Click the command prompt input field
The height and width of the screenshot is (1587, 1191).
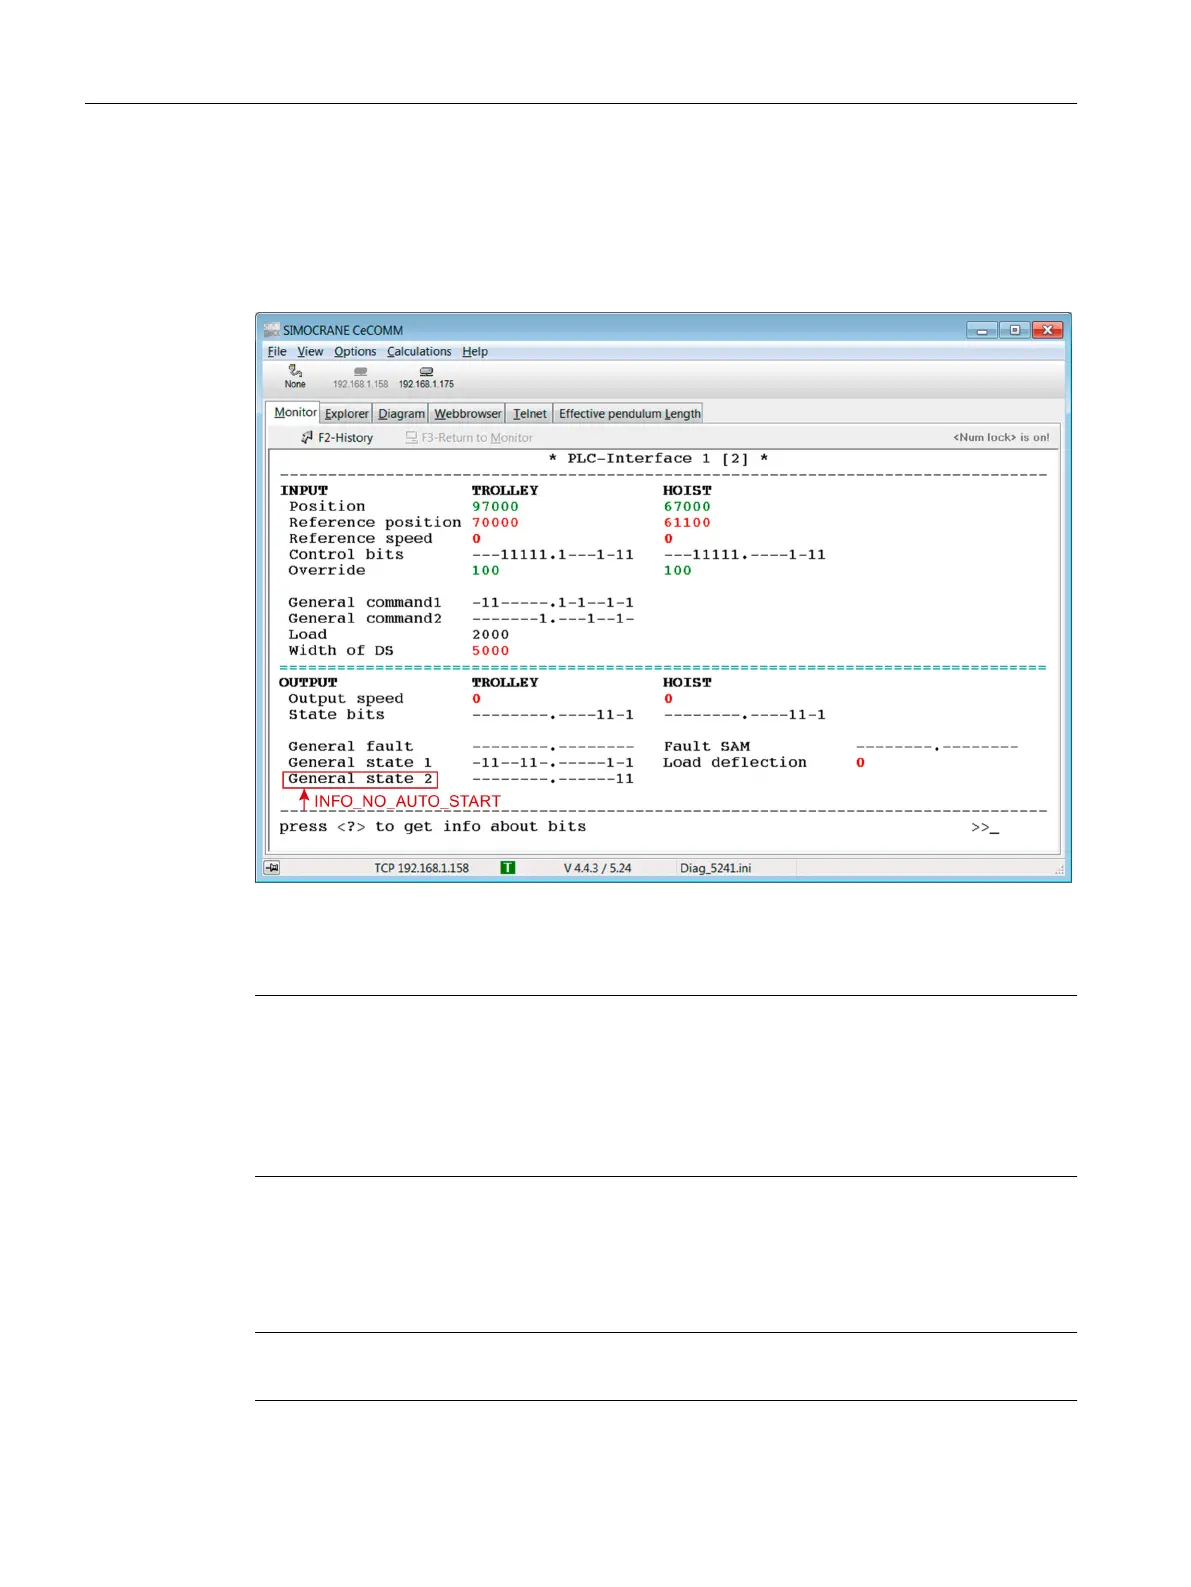pos(985,827)
